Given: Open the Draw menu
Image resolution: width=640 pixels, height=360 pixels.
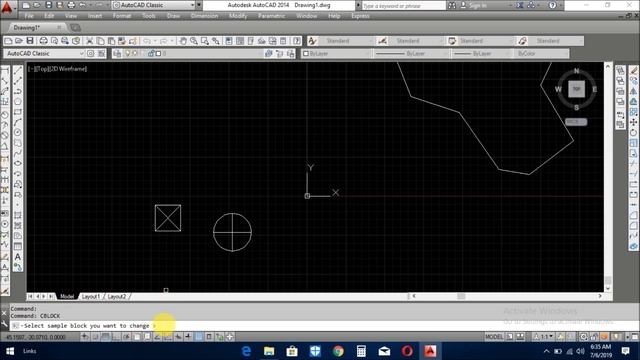Looking at the screenshot, I should pos(173,16).
